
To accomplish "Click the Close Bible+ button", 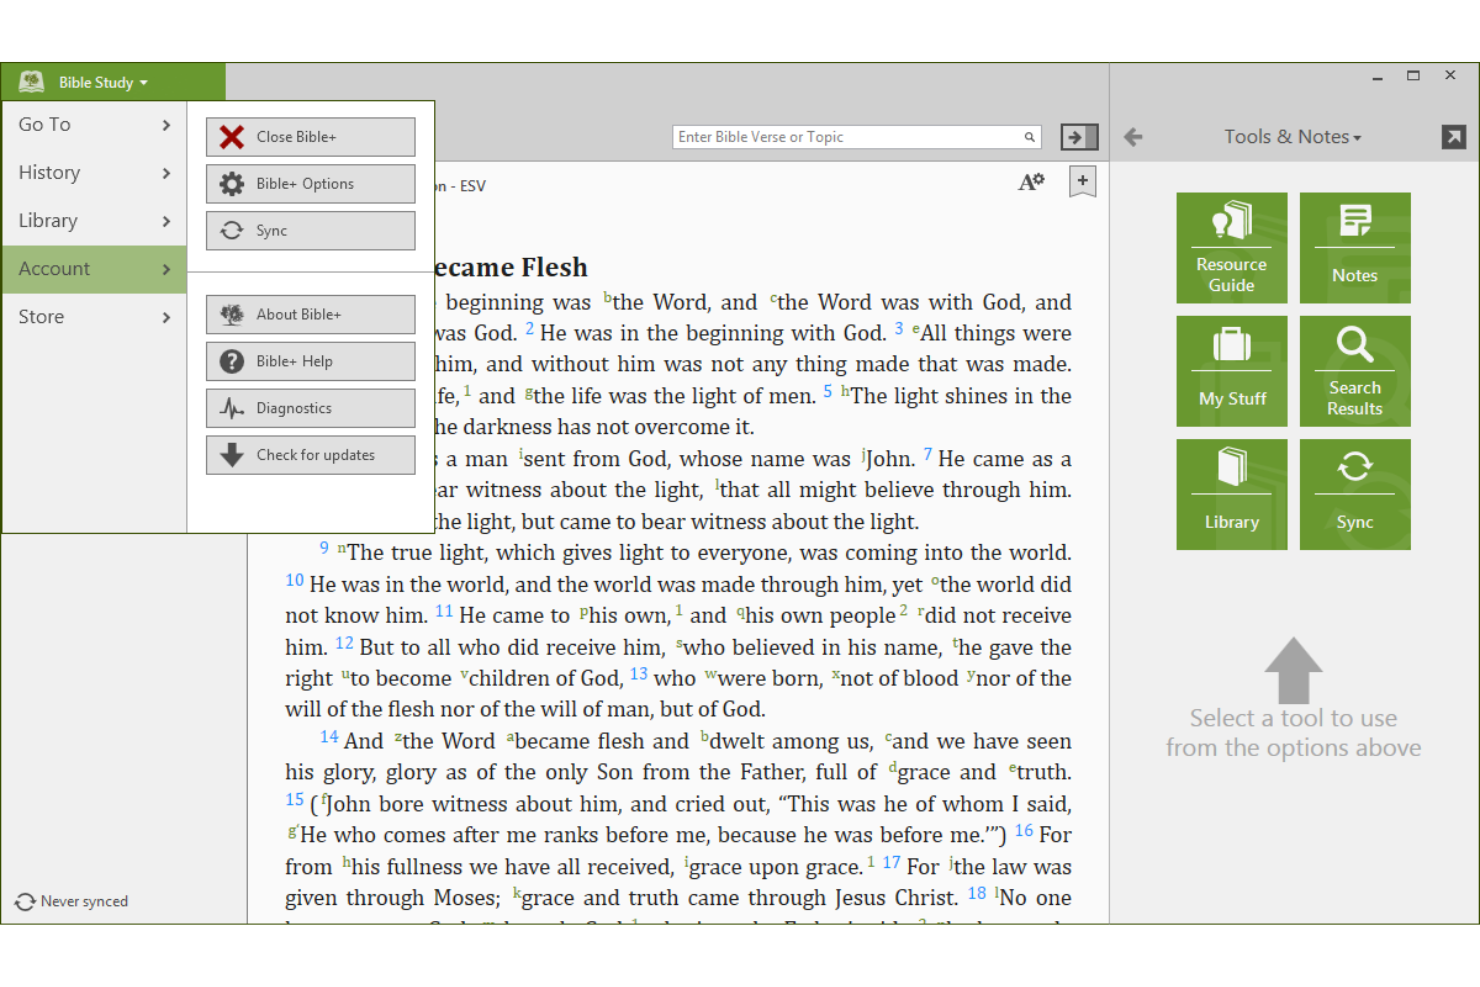I will point(311,137).
